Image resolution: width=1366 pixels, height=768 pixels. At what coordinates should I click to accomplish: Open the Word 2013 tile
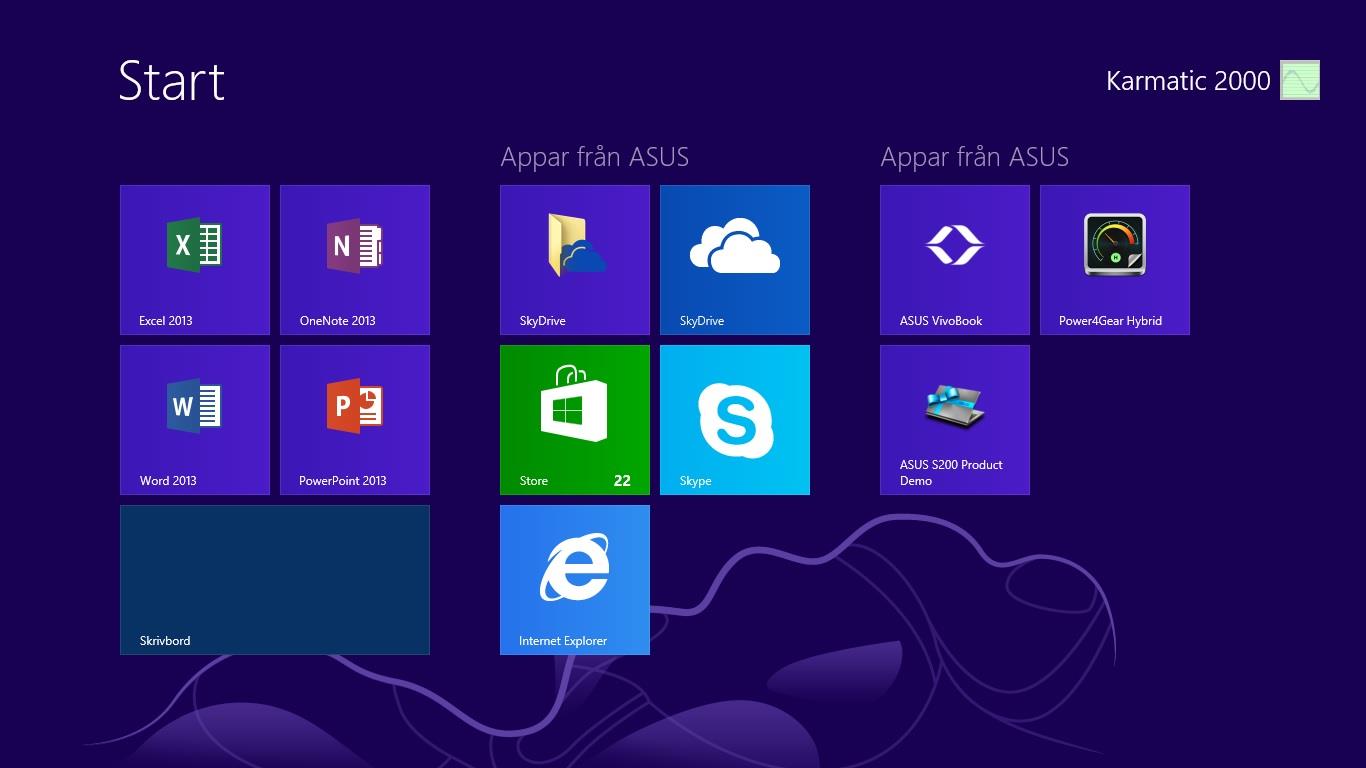click(x=195, y=420)
